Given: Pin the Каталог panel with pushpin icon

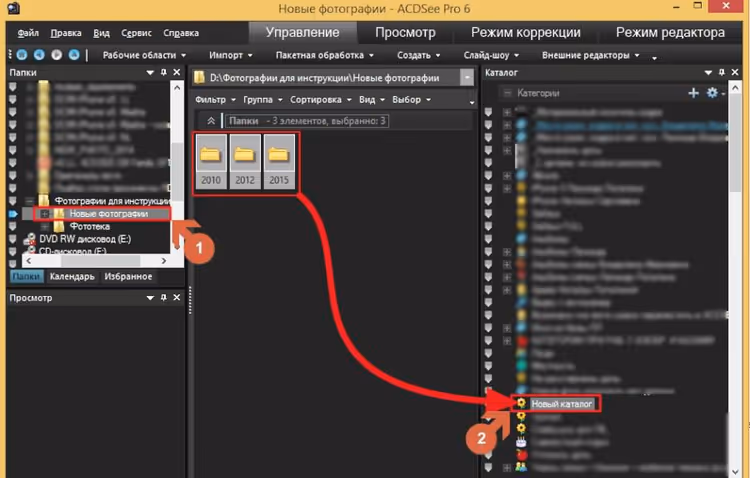Looking at the screenshot, I should [722, 72].
